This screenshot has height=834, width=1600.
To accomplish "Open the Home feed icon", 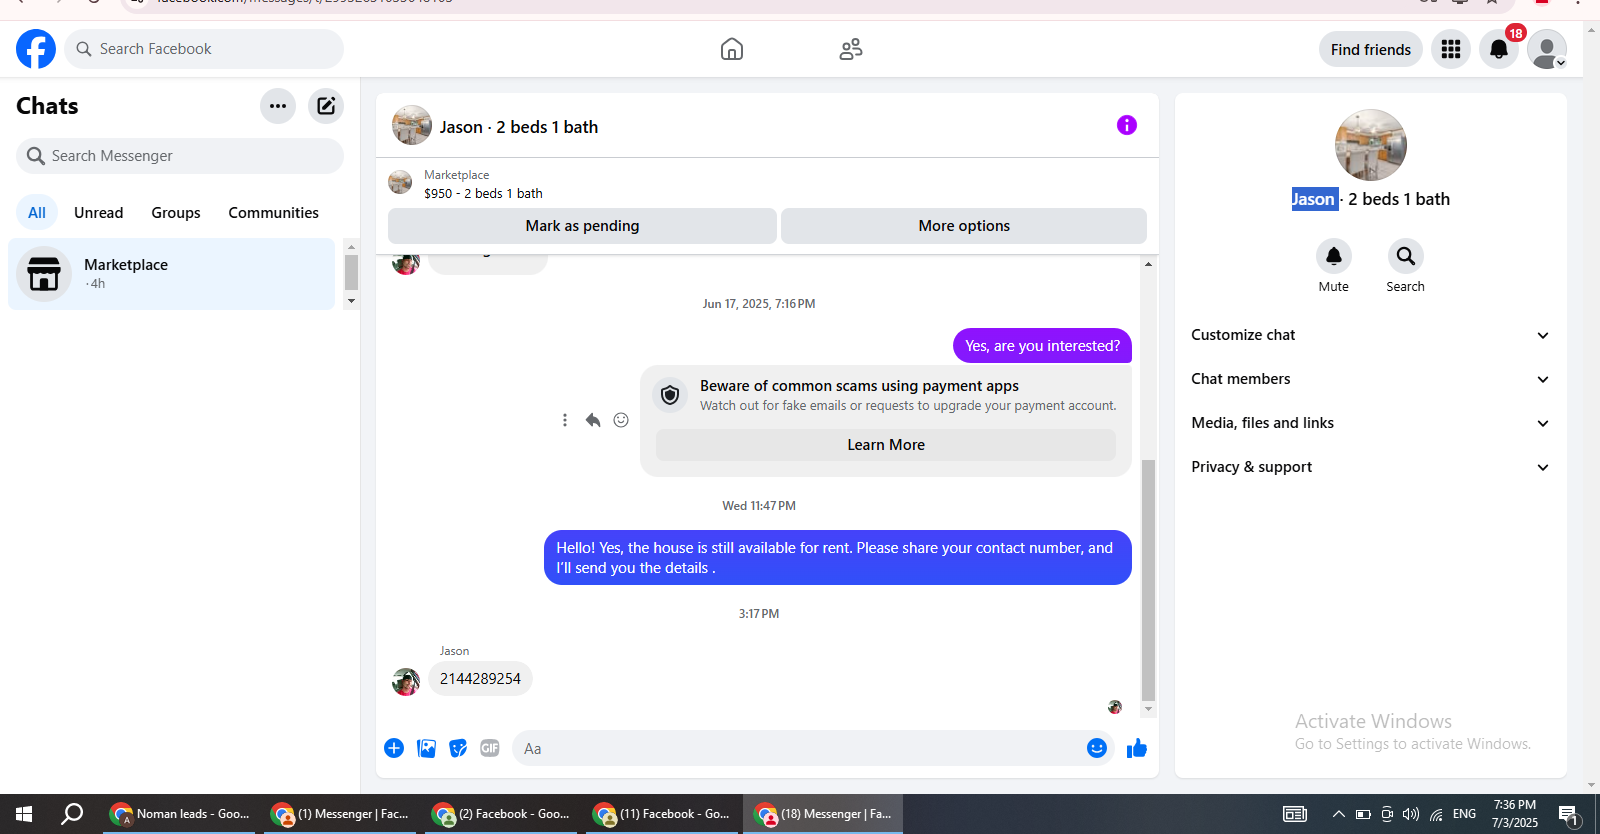I will [732, 49].
